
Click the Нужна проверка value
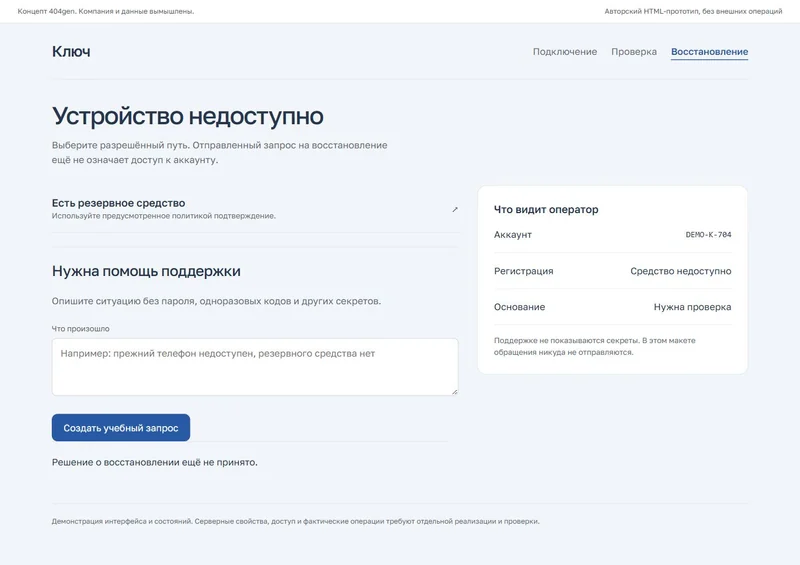coord(692,307)
